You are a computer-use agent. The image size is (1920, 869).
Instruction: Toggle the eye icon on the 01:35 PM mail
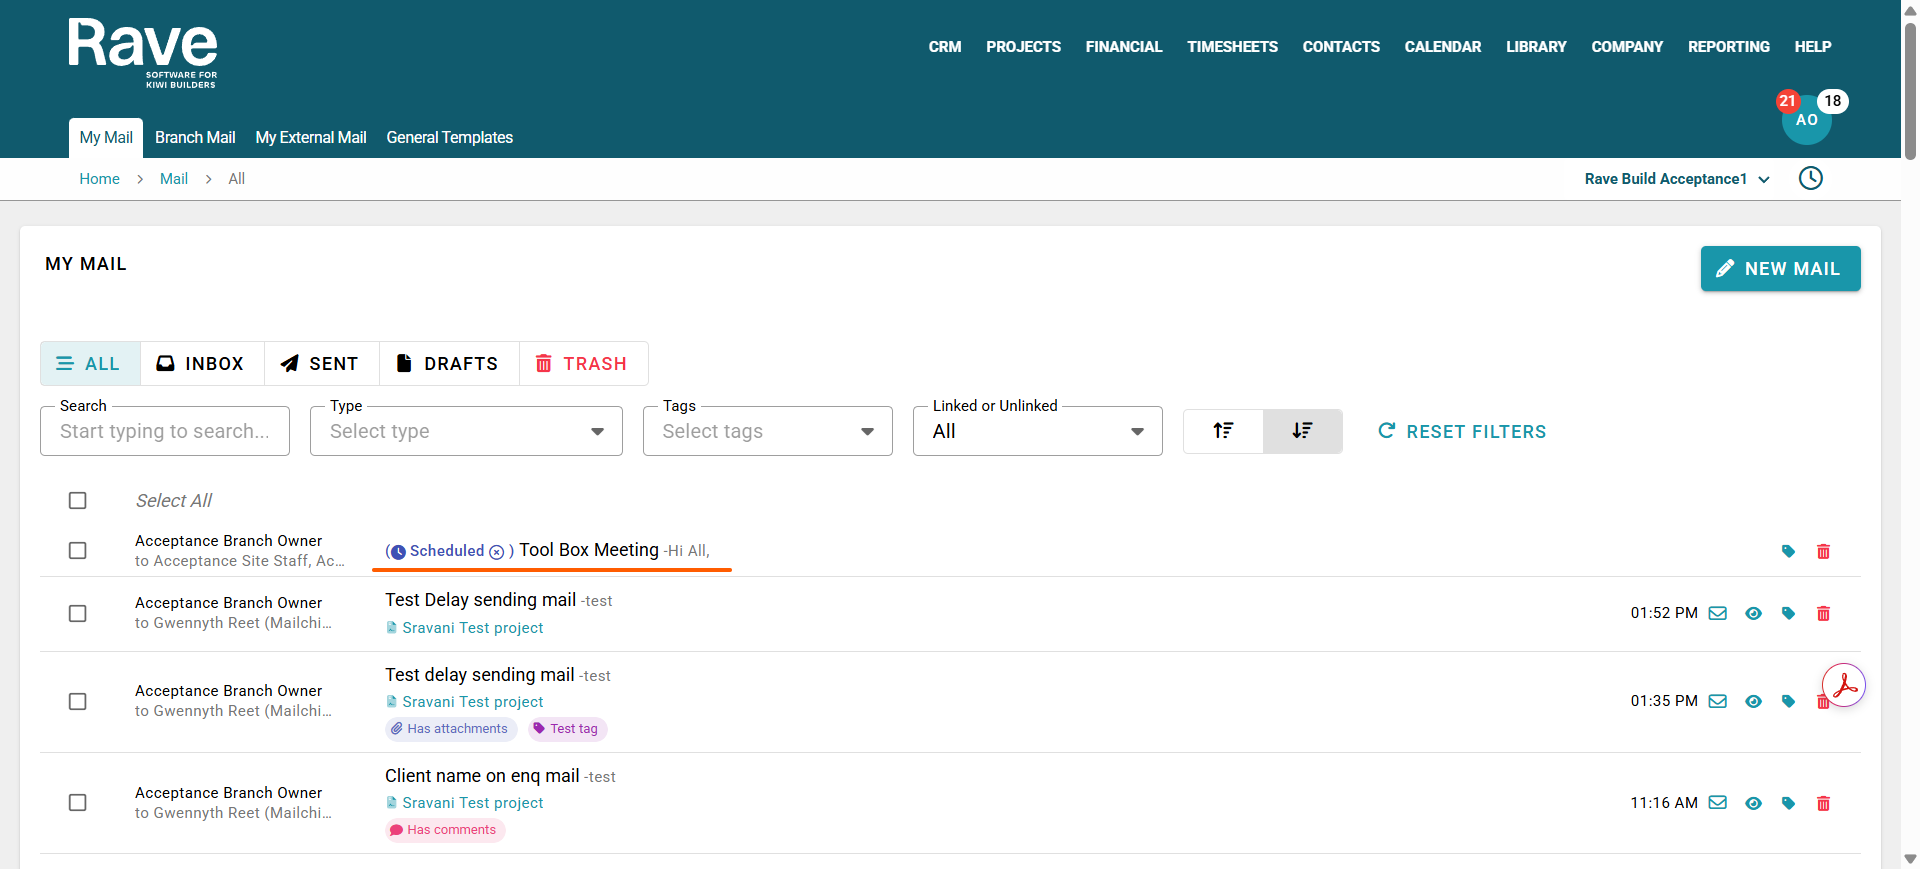[1753, 701]
